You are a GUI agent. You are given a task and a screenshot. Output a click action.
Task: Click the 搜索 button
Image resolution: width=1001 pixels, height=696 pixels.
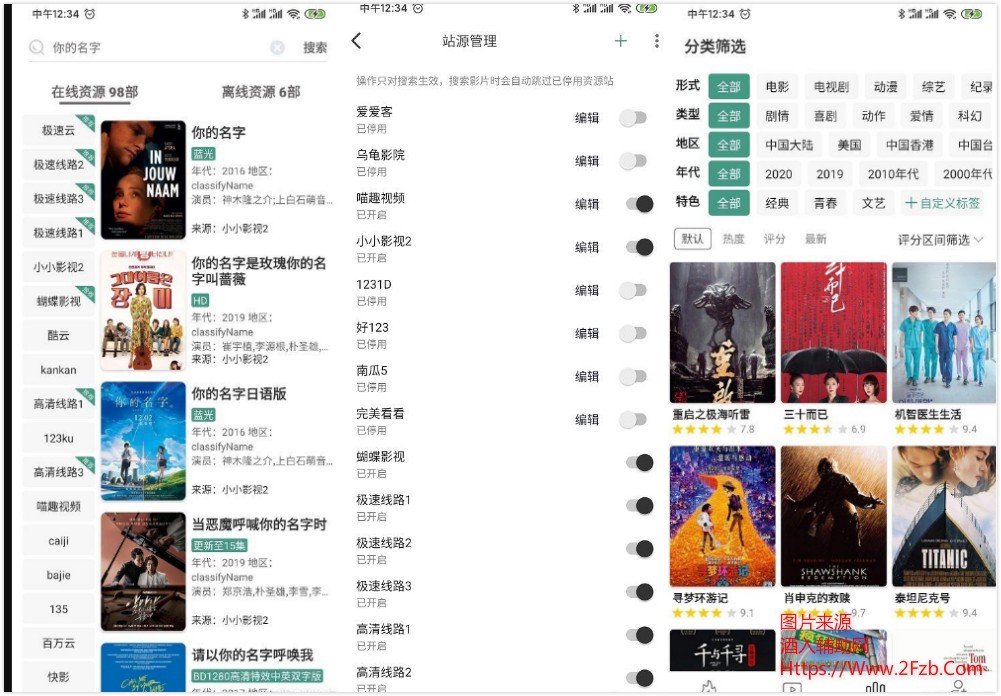[x=315, y=47]
